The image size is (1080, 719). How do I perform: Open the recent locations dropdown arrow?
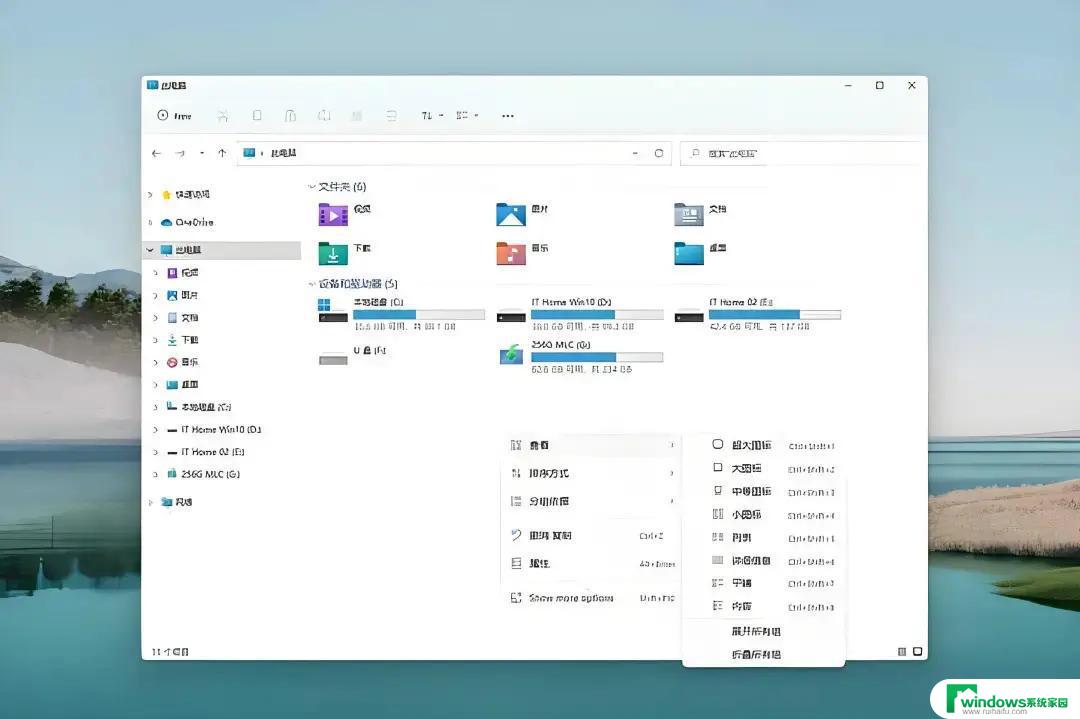coord(202,153)
